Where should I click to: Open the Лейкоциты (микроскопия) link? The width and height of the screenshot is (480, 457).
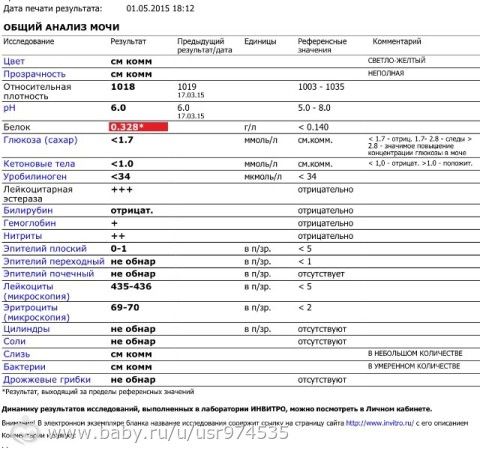[x=37, y=291]
